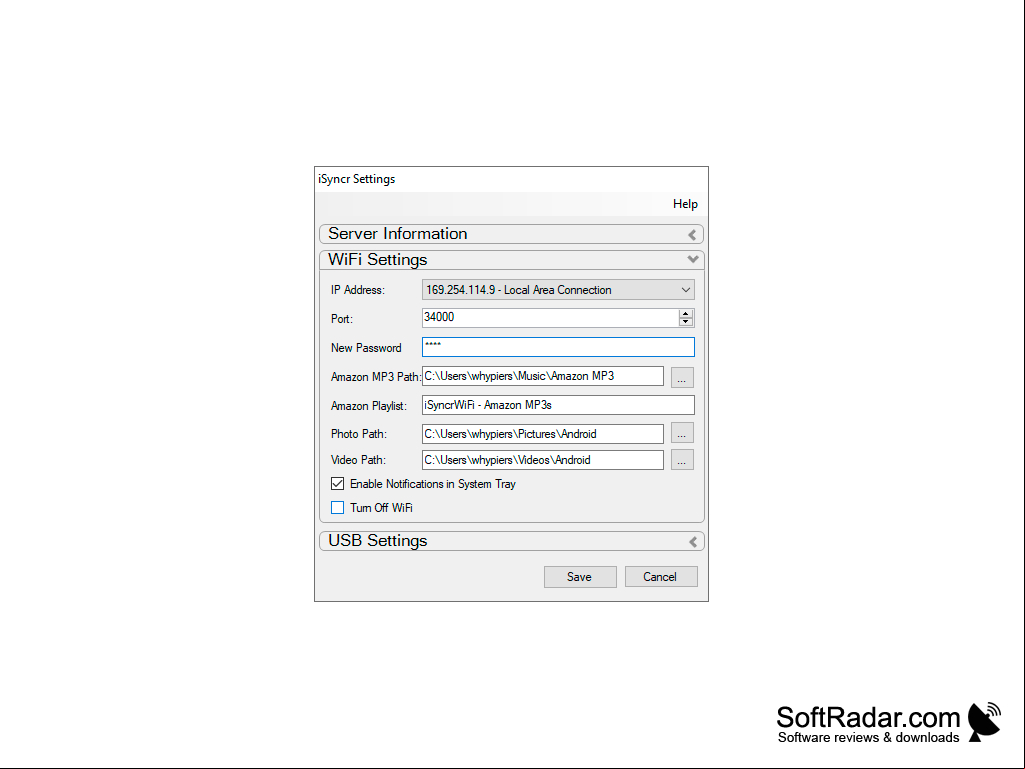1025x769 pixels.
Task: Check the Turn Off WiFi box
Action: pos(337,507)
